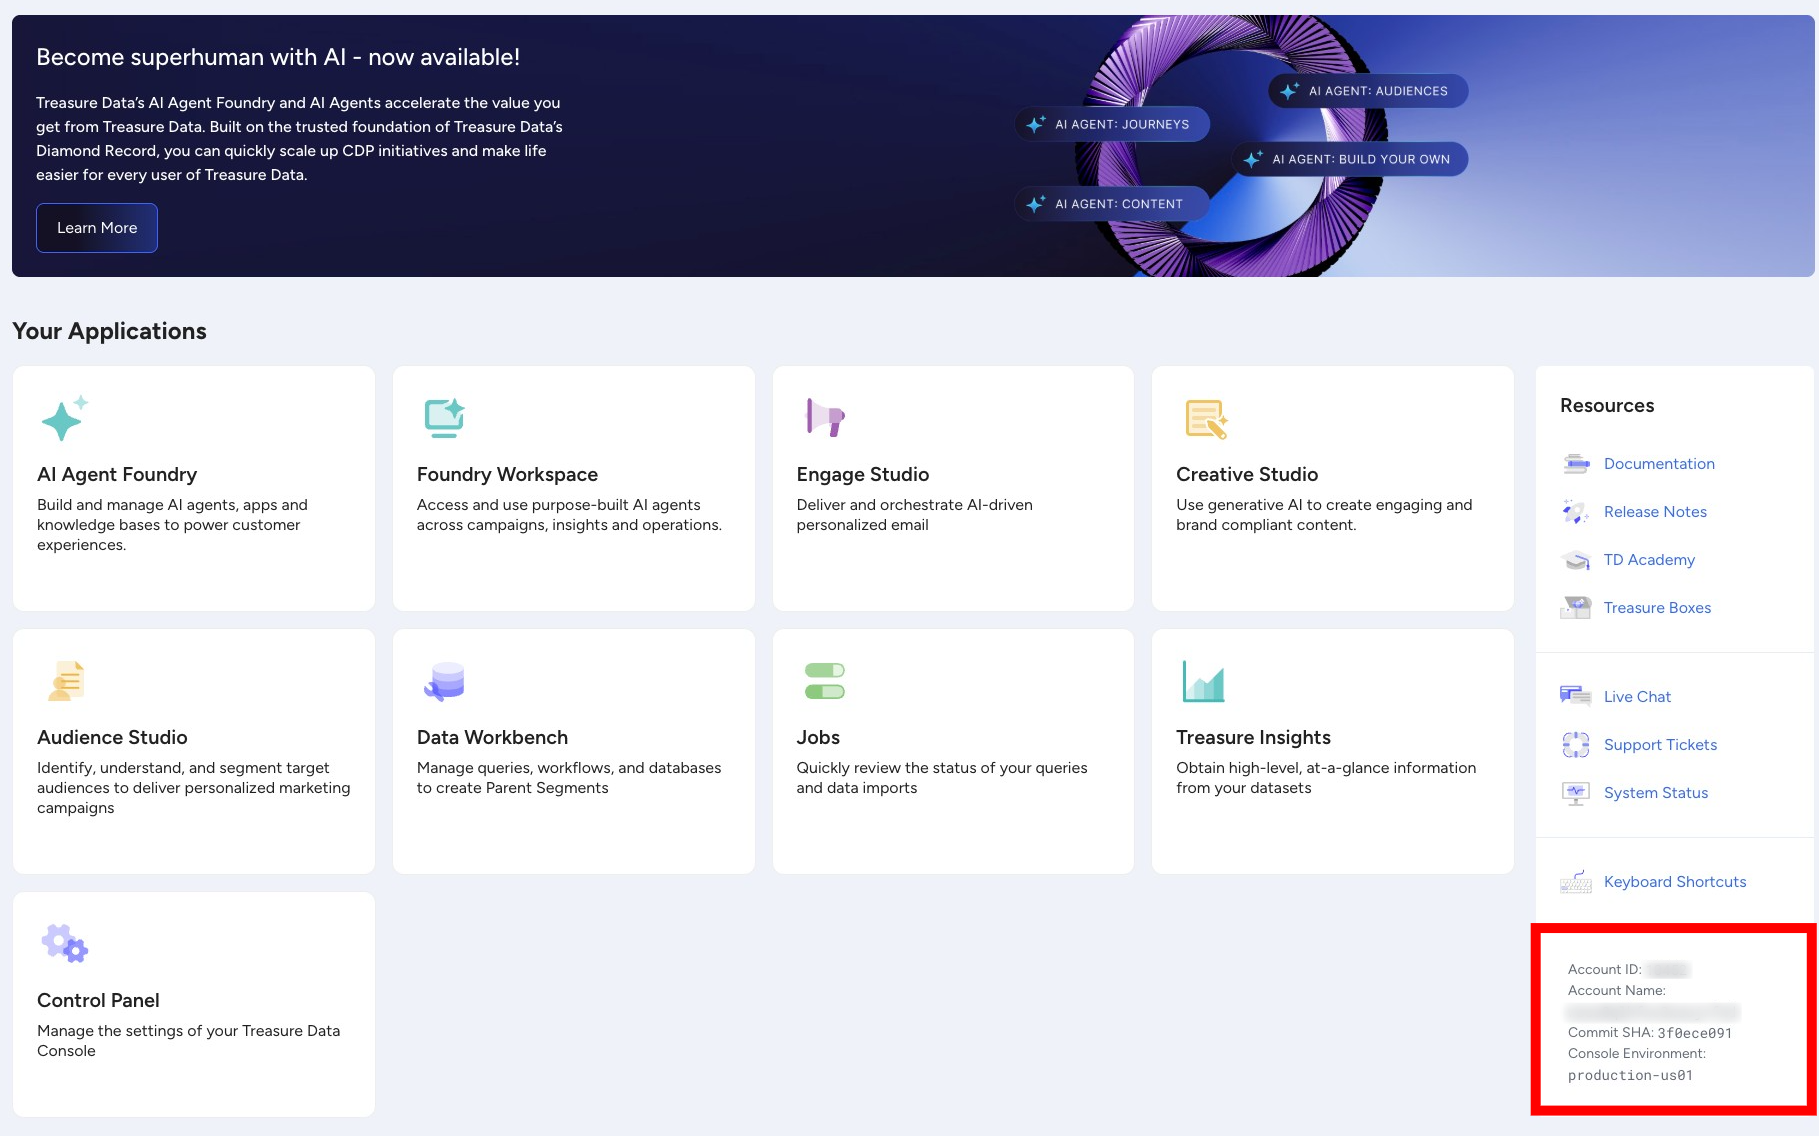1819x1136 pixels.
Task: Click the Engage Studio megaphone icon
Action: pos(825,417)
